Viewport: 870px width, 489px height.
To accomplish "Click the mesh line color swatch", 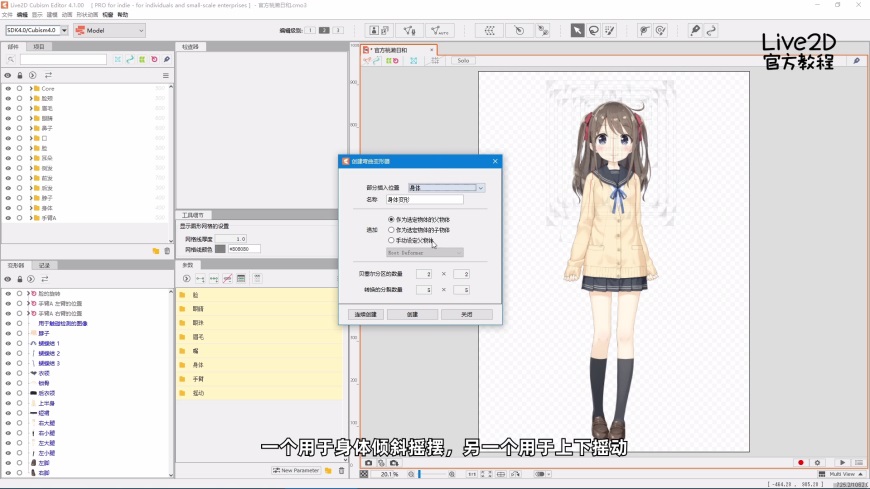I will 220,249.
